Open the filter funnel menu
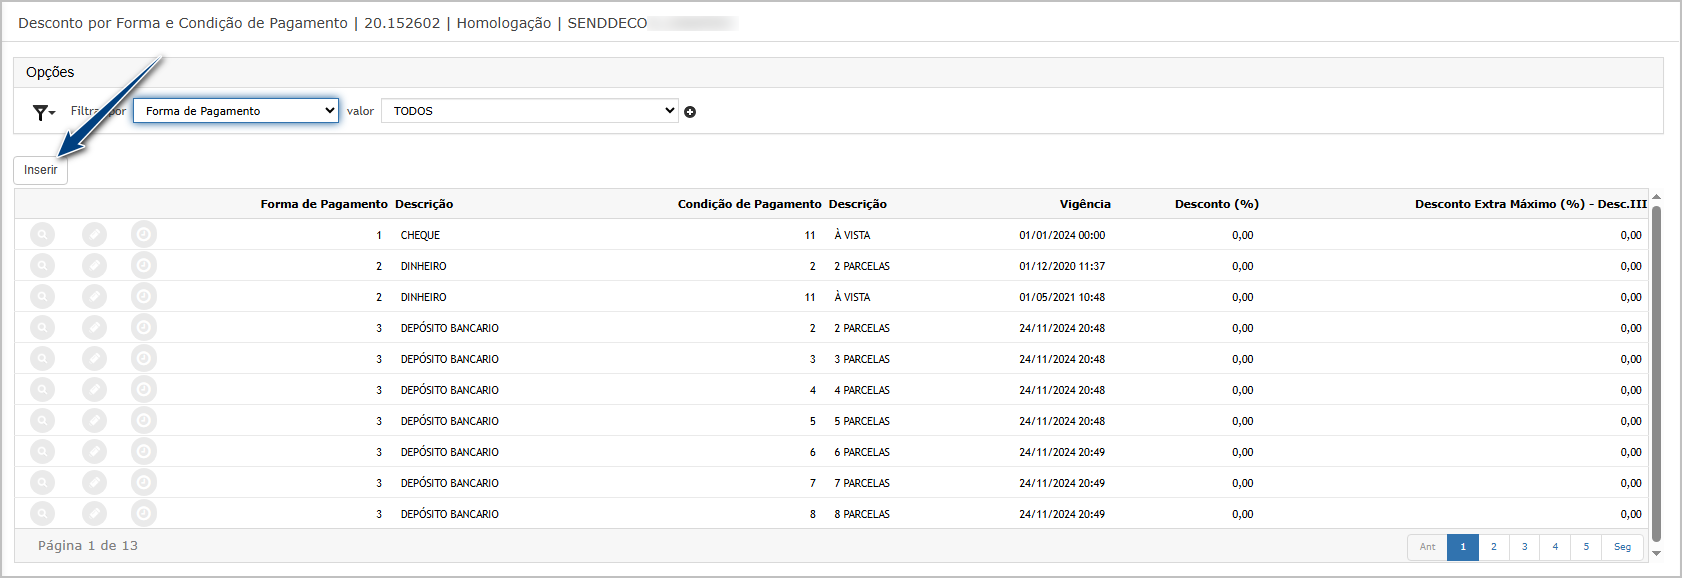Screen dimensions: 1682x578 tap(43, 112)
